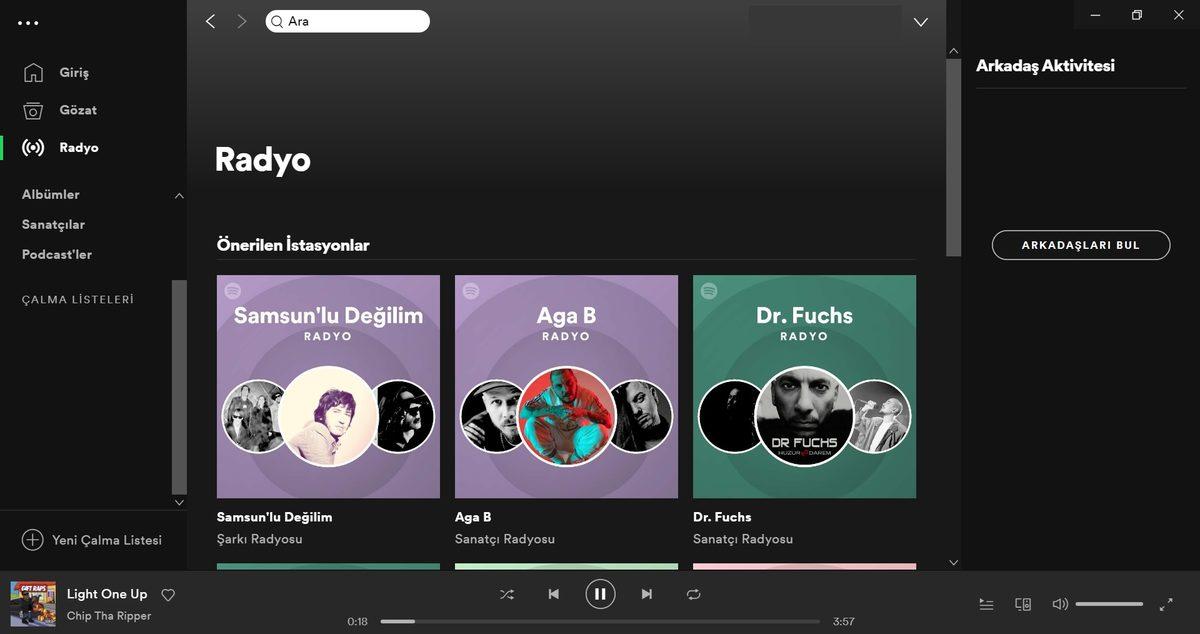The width and height of the screenshot is (1200, 634).
Task: Click the Ara search field
Action: [347, 20]
